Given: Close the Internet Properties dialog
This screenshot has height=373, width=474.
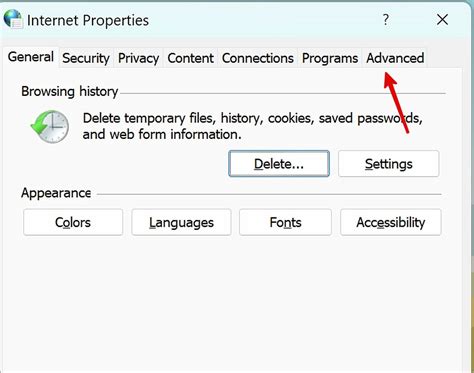Looking at the screenshot, I should 442,20.
